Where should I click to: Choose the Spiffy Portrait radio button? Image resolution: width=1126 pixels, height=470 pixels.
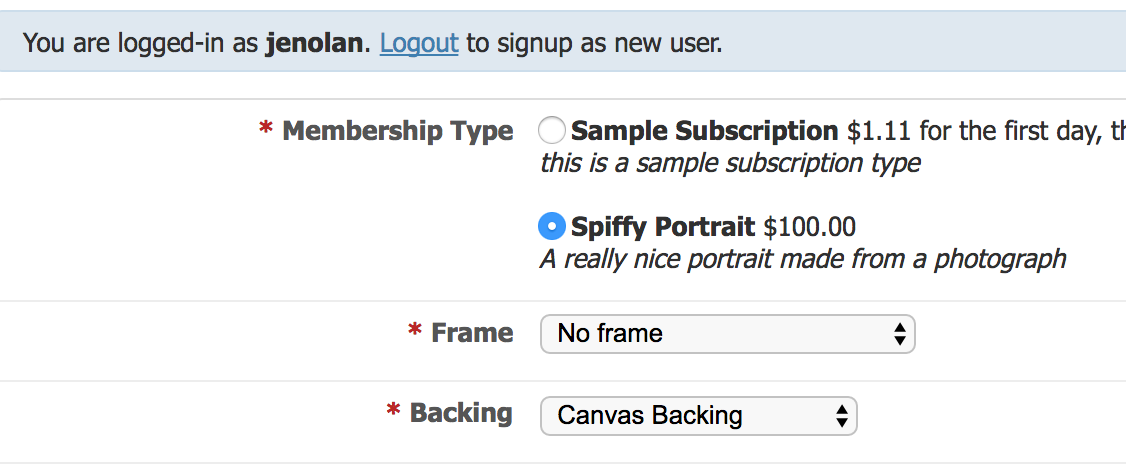[551, 227]
